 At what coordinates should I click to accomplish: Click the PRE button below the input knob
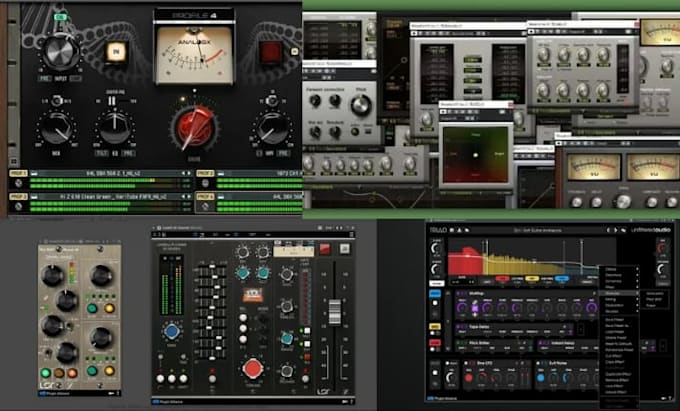45,79
